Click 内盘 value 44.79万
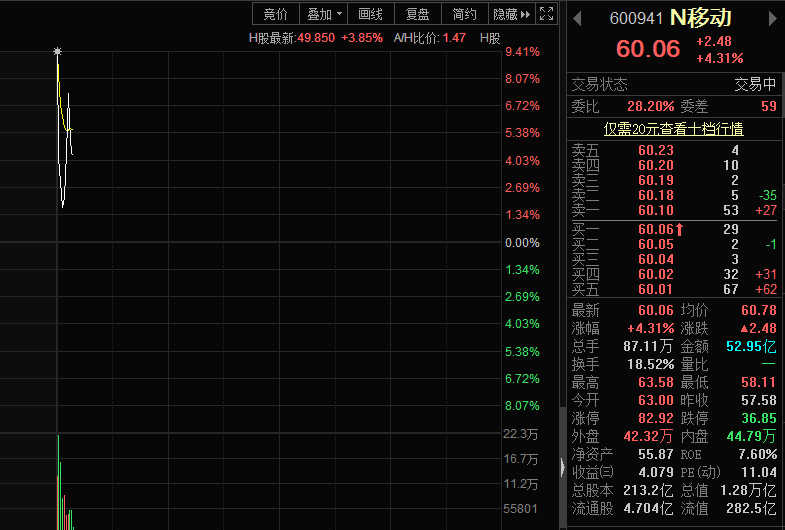This screenshot has width=785, height=530. point(751,436)
